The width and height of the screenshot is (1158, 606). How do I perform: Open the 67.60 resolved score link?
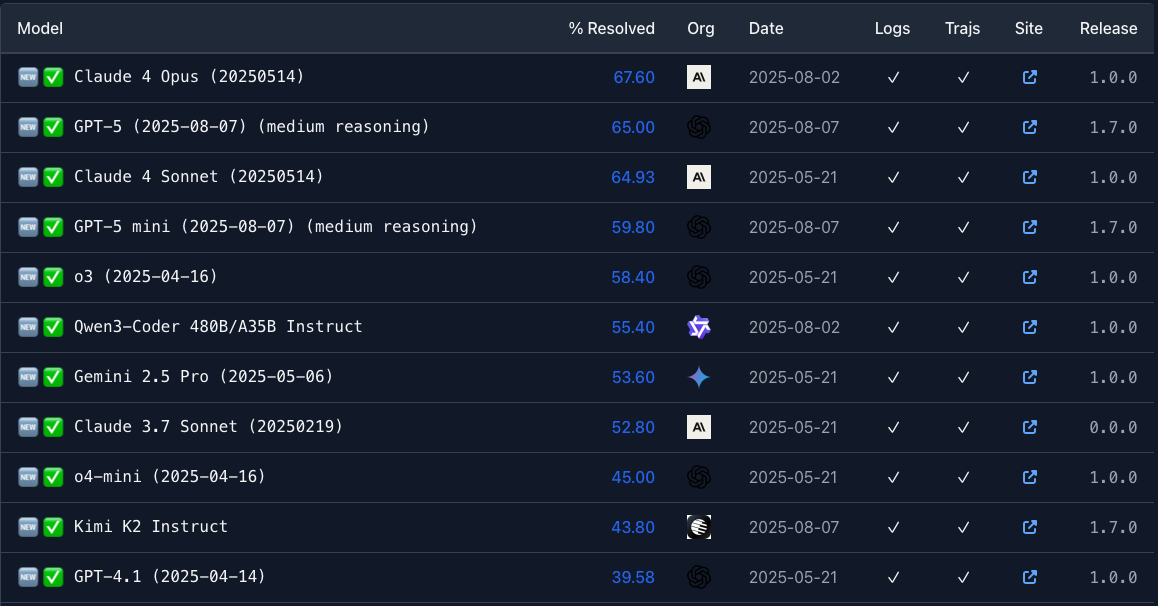(x=634, y=78)
